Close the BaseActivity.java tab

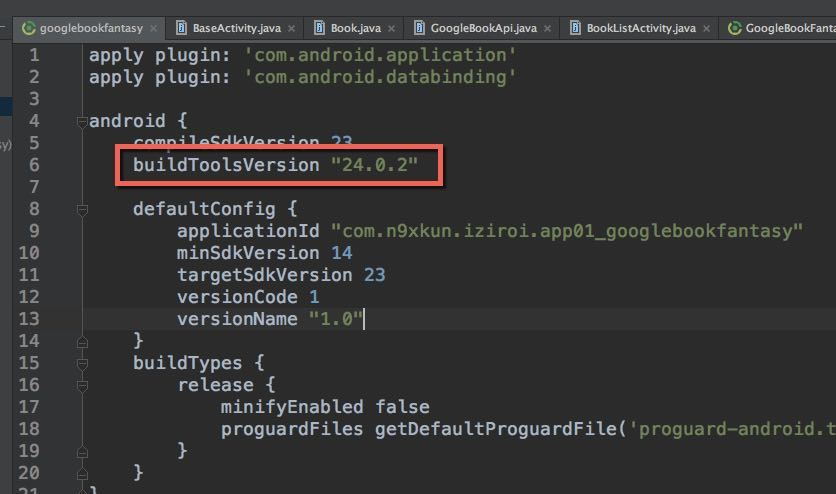(291, 29)
